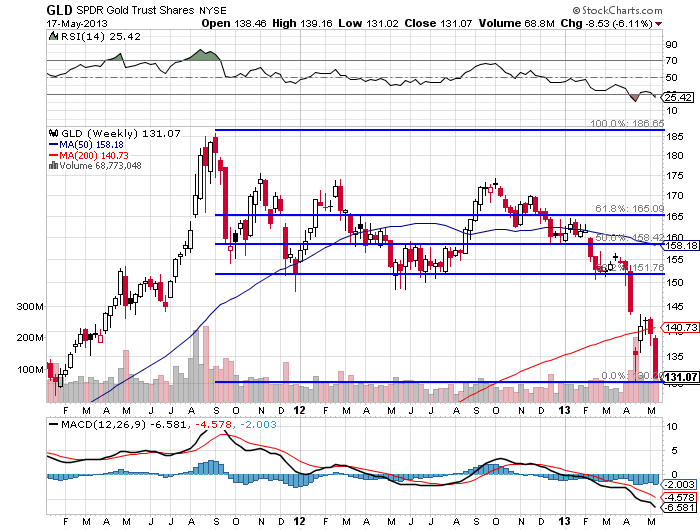Click the Close 131.07 value

pos(438,23)
